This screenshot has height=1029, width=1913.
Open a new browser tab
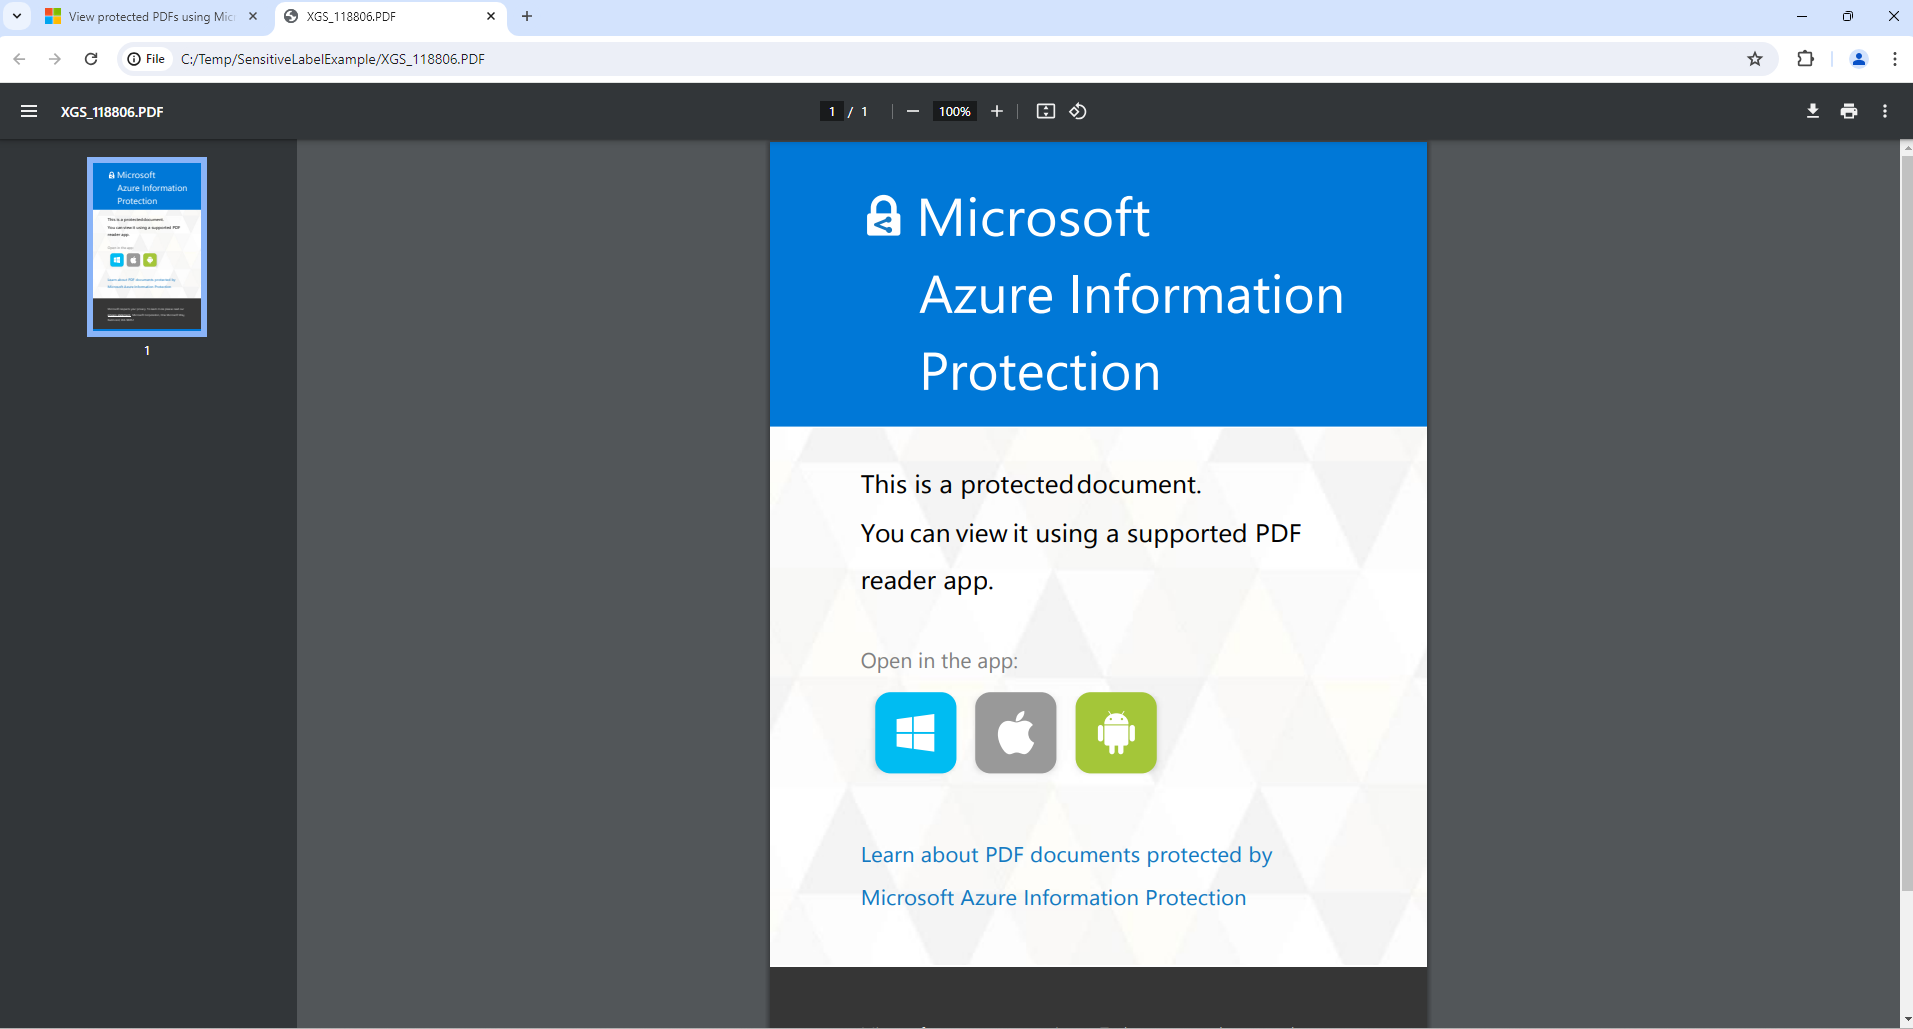527,16
